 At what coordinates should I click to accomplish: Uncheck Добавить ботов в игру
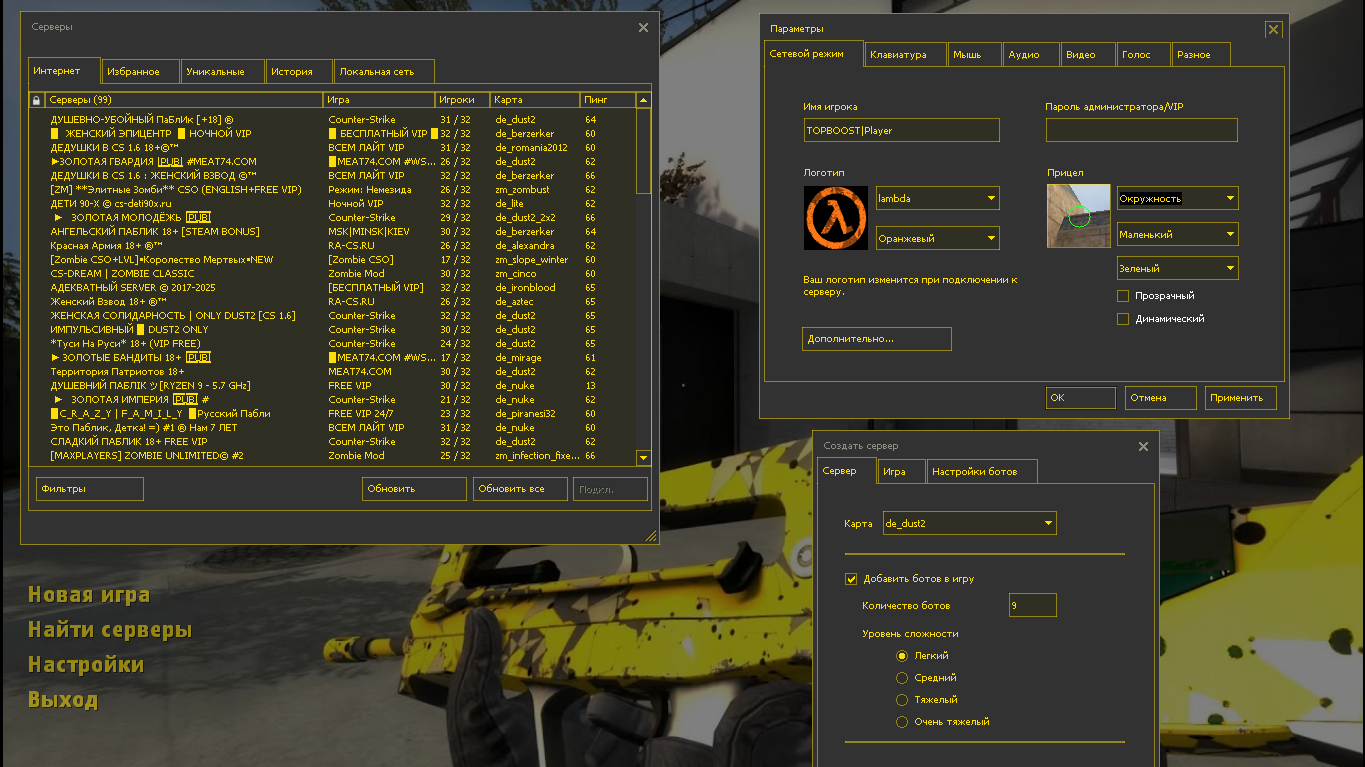point(852,579)
